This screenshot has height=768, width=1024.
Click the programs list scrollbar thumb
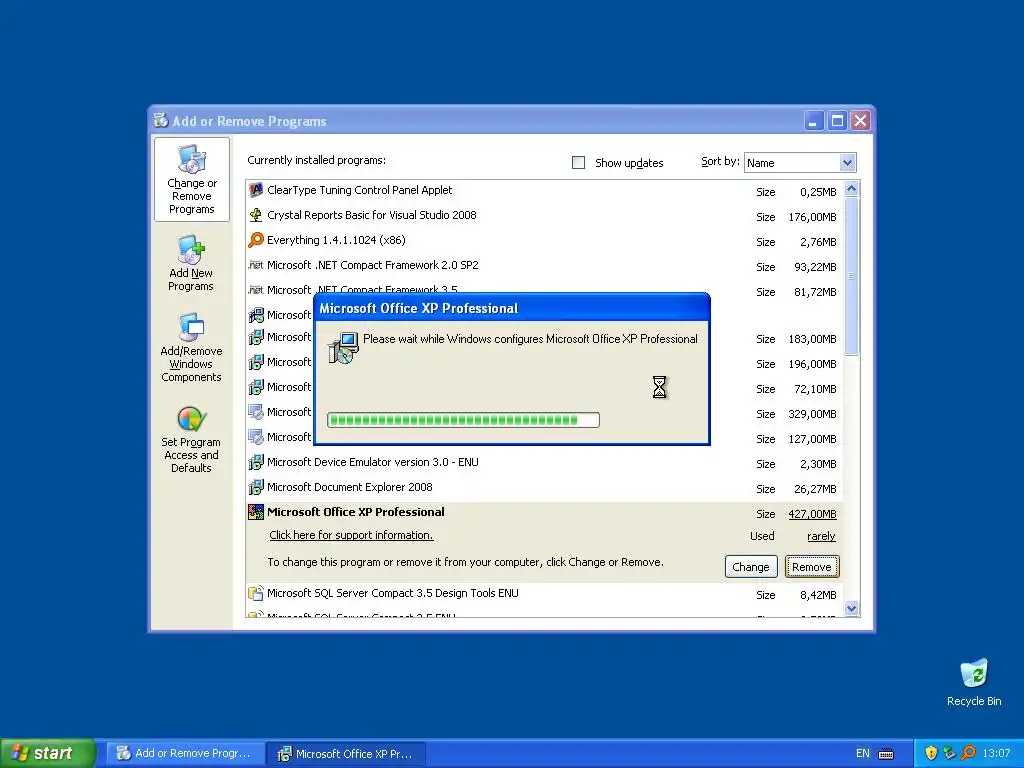[x=852, y=276]
